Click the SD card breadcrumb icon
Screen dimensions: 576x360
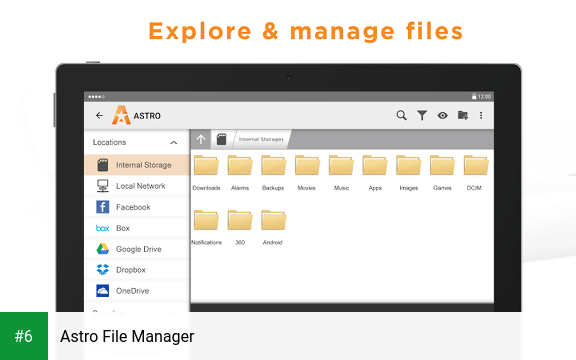tap(222, 140)
